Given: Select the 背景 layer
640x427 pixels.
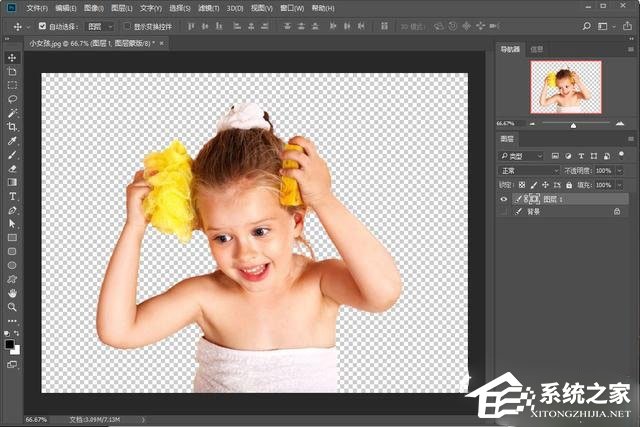Looking at the screenshot, I should (533, 213).
